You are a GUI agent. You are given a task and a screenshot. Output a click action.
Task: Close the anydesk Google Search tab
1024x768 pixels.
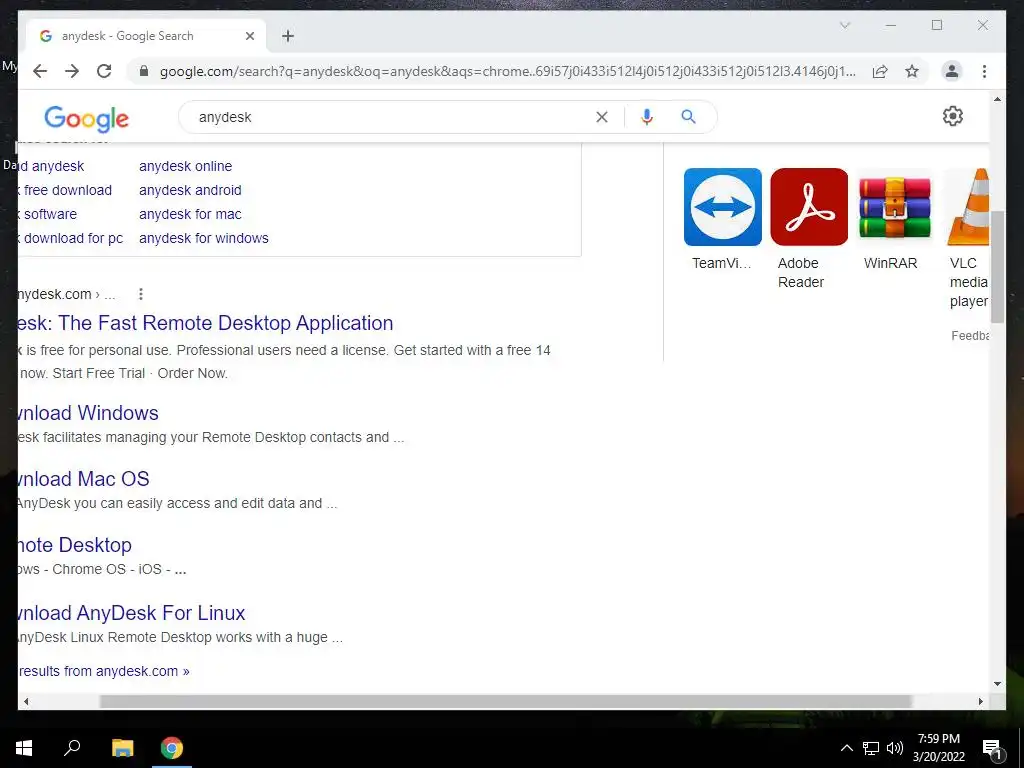point(249,36)
